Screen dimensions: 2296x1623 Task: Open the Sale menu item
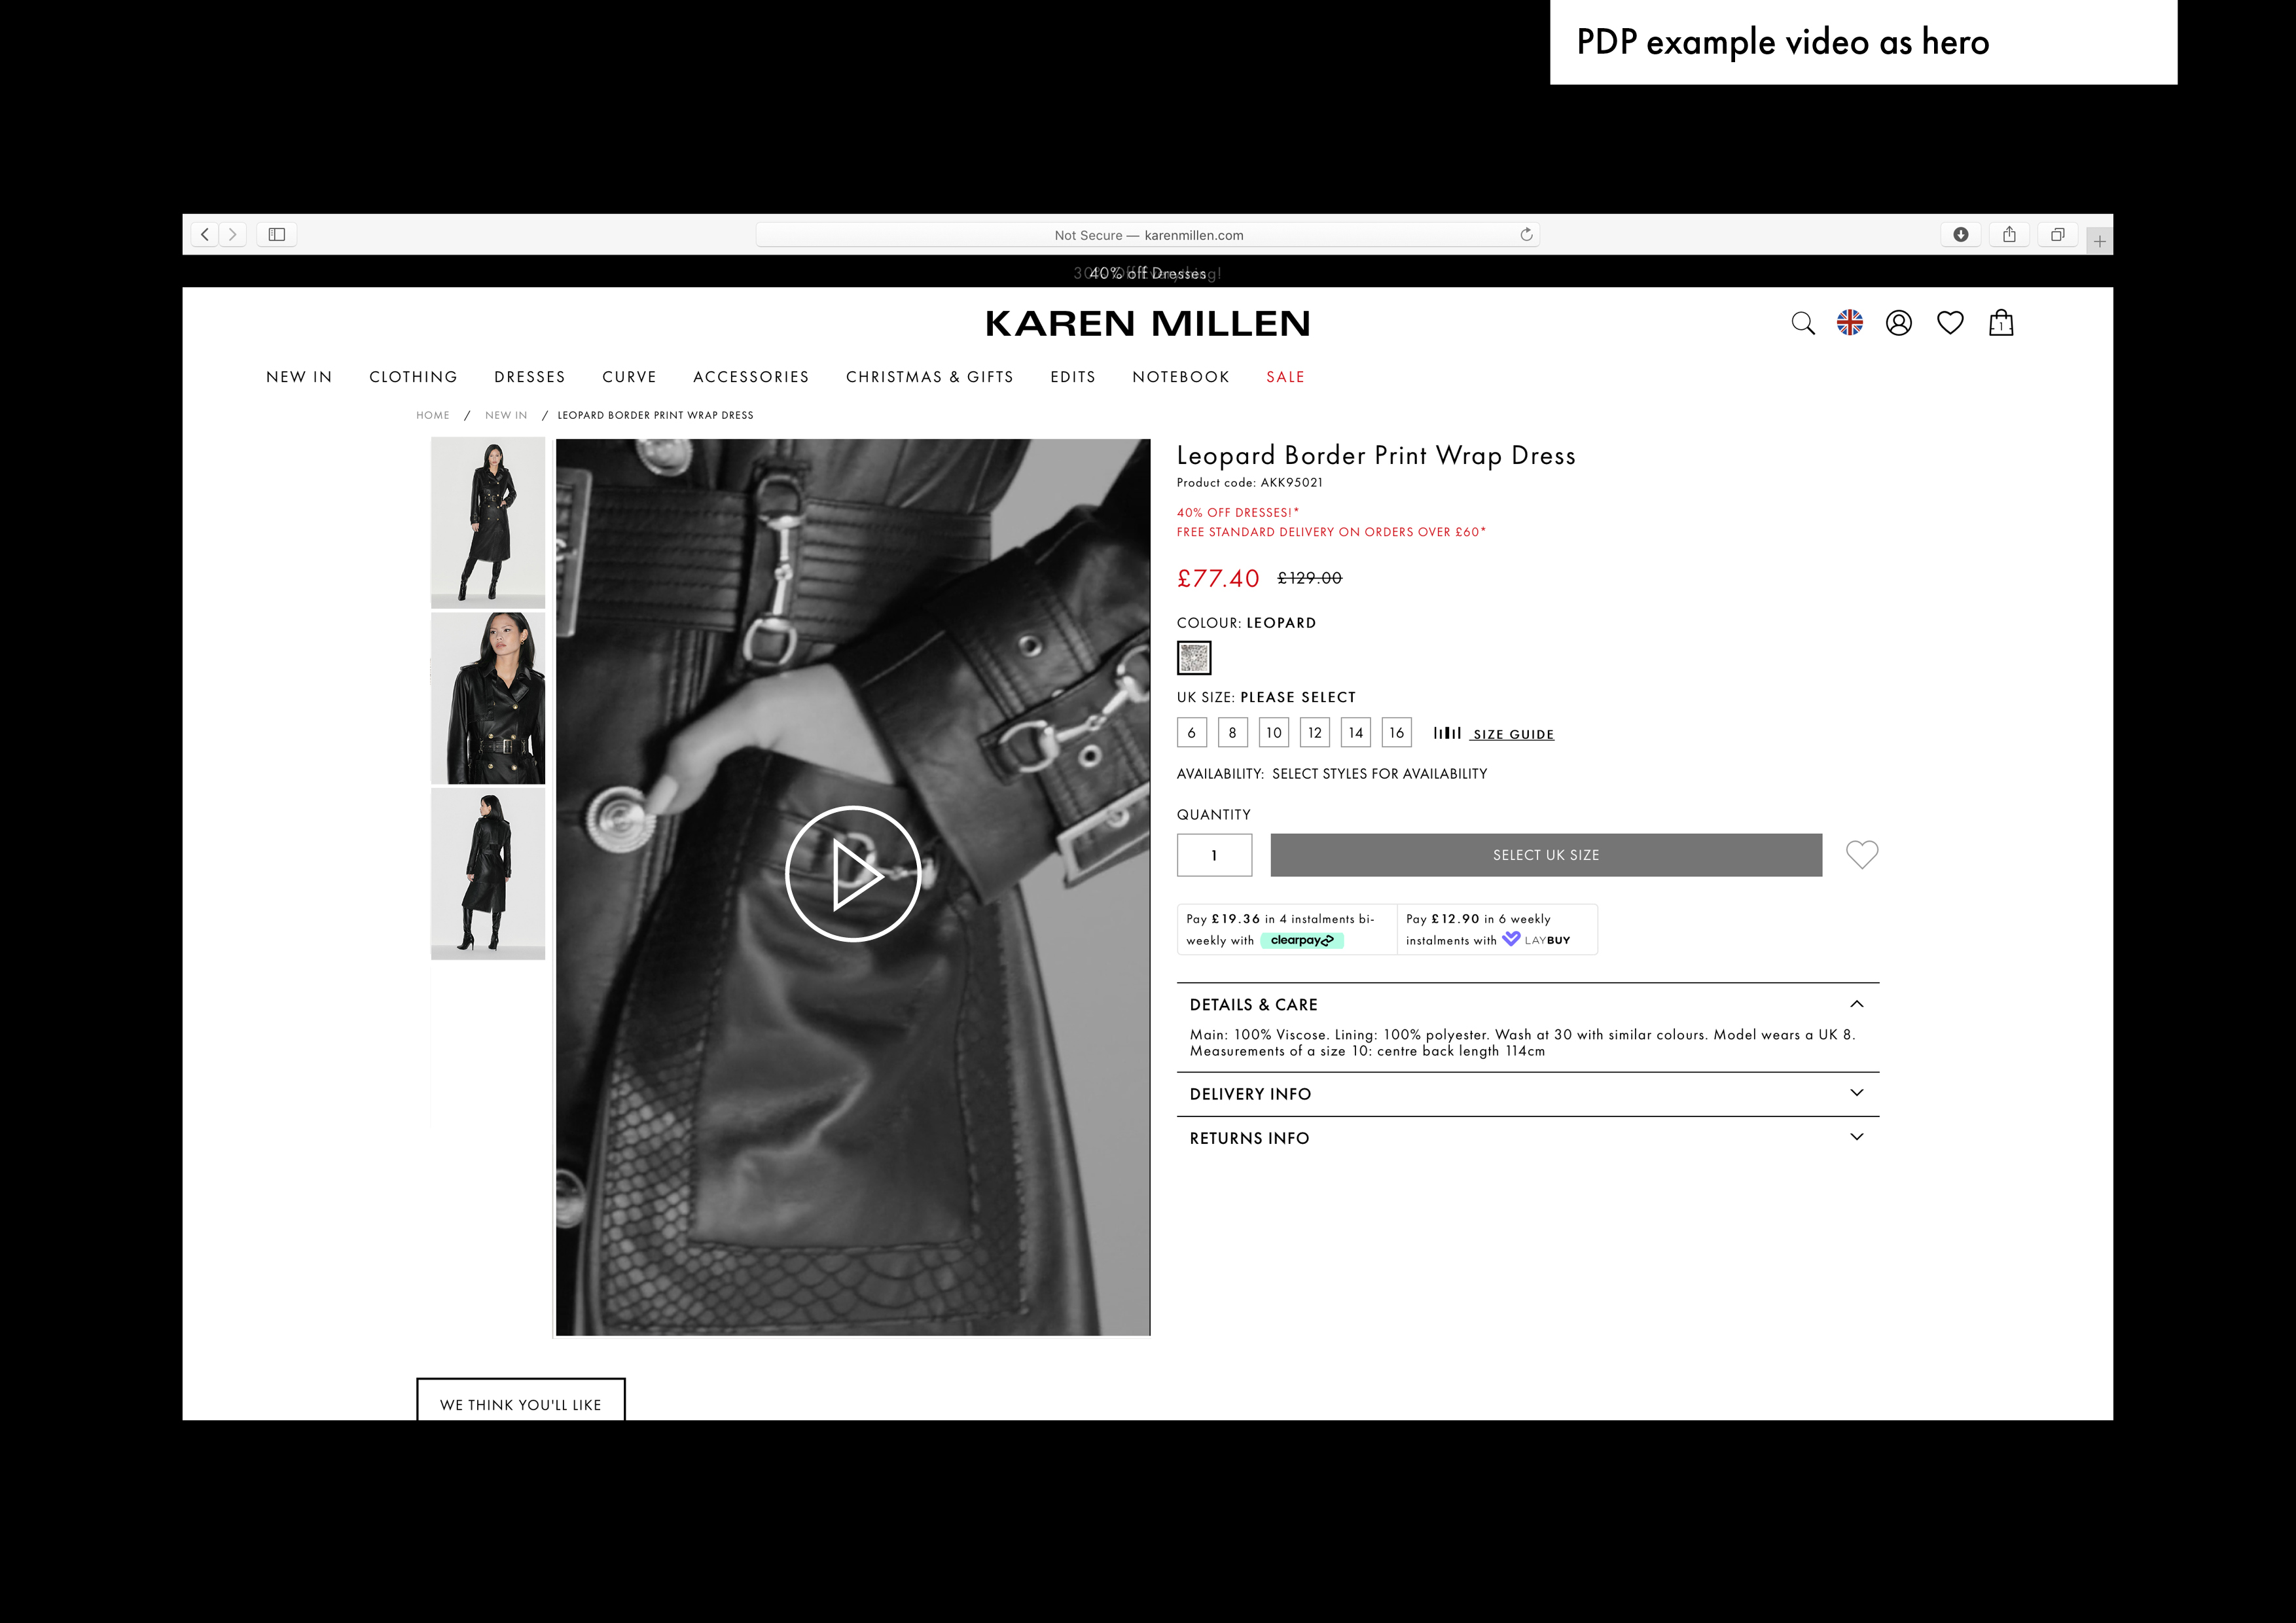click(x=1285, y=377)
